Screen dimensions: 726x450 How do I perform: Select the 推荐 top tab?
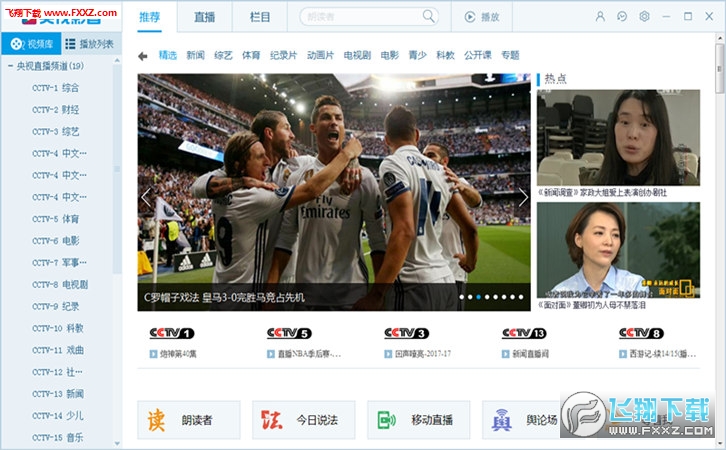[150, 17]
